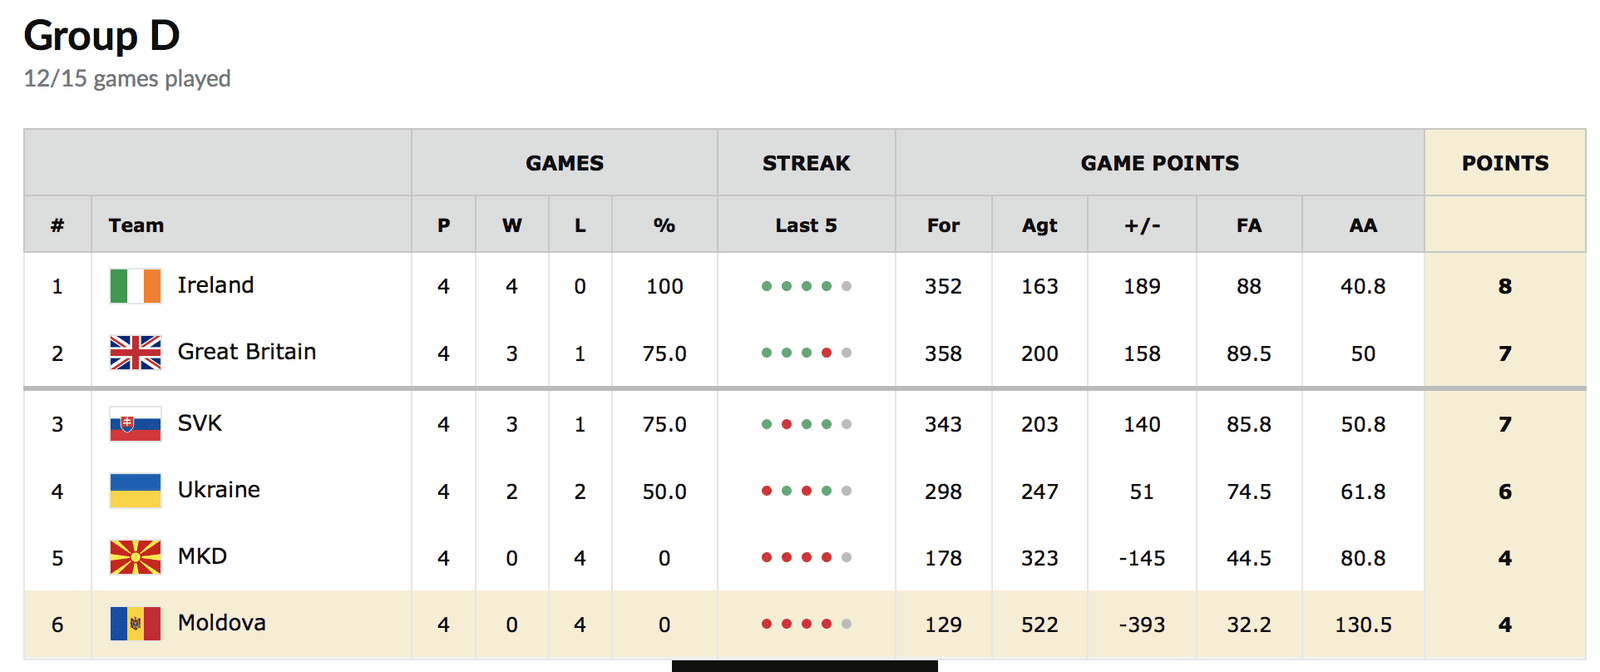The height and width of the screenshot is (672, 1600).
Task: Click the Ukraine flag icon
Action: click(135, 491)
